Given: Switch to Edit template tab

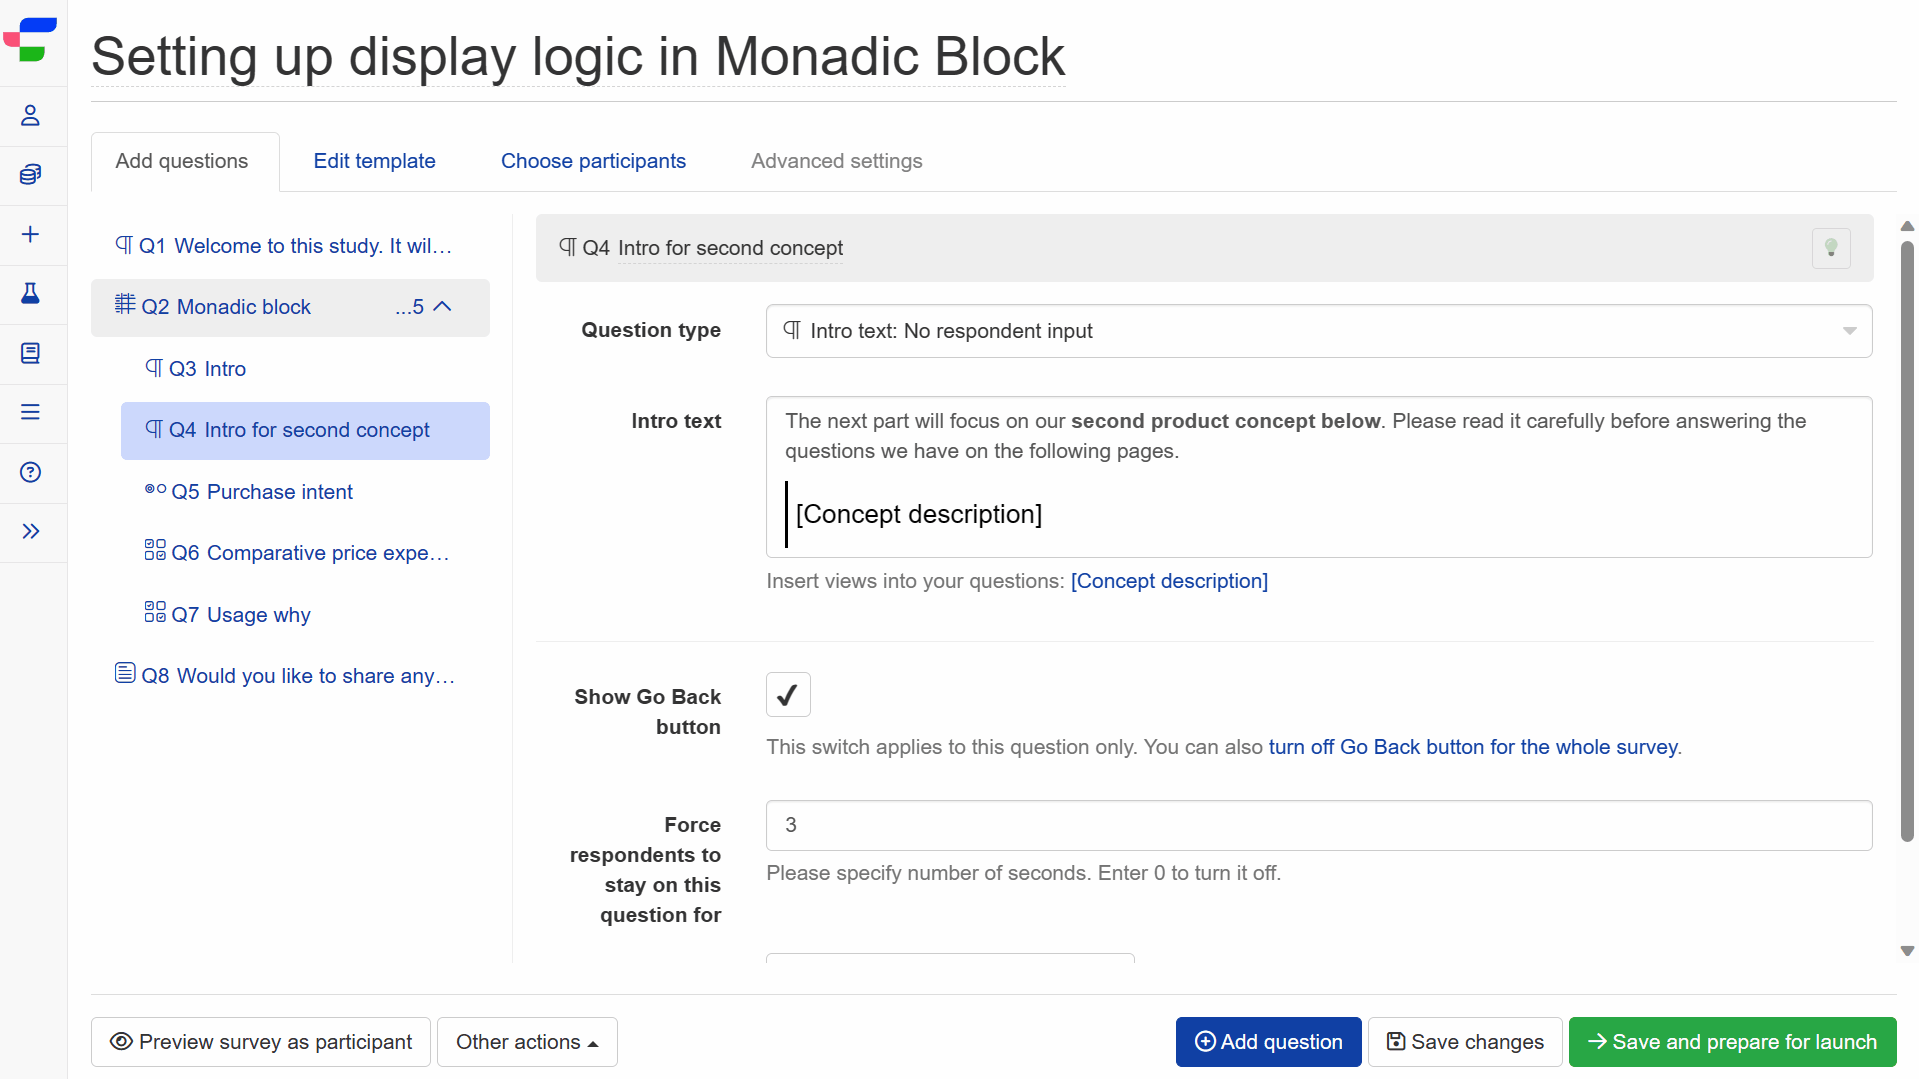Looking at the screenshot, I should [x=374, y=161].
